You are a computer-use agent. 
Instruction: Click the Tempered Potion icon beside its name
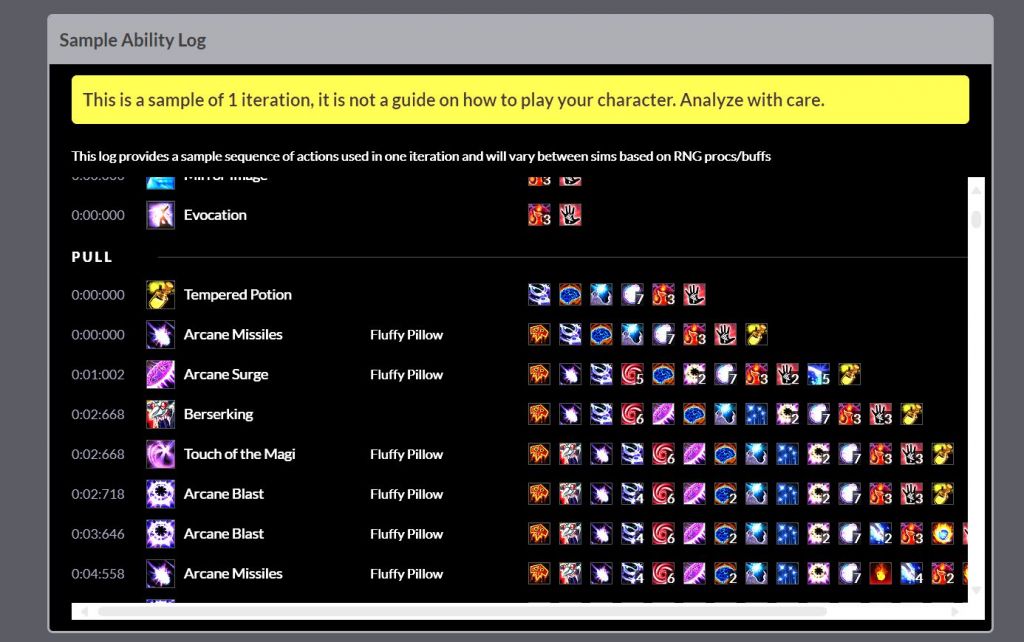pyautogui.click(x=160, y=295)
